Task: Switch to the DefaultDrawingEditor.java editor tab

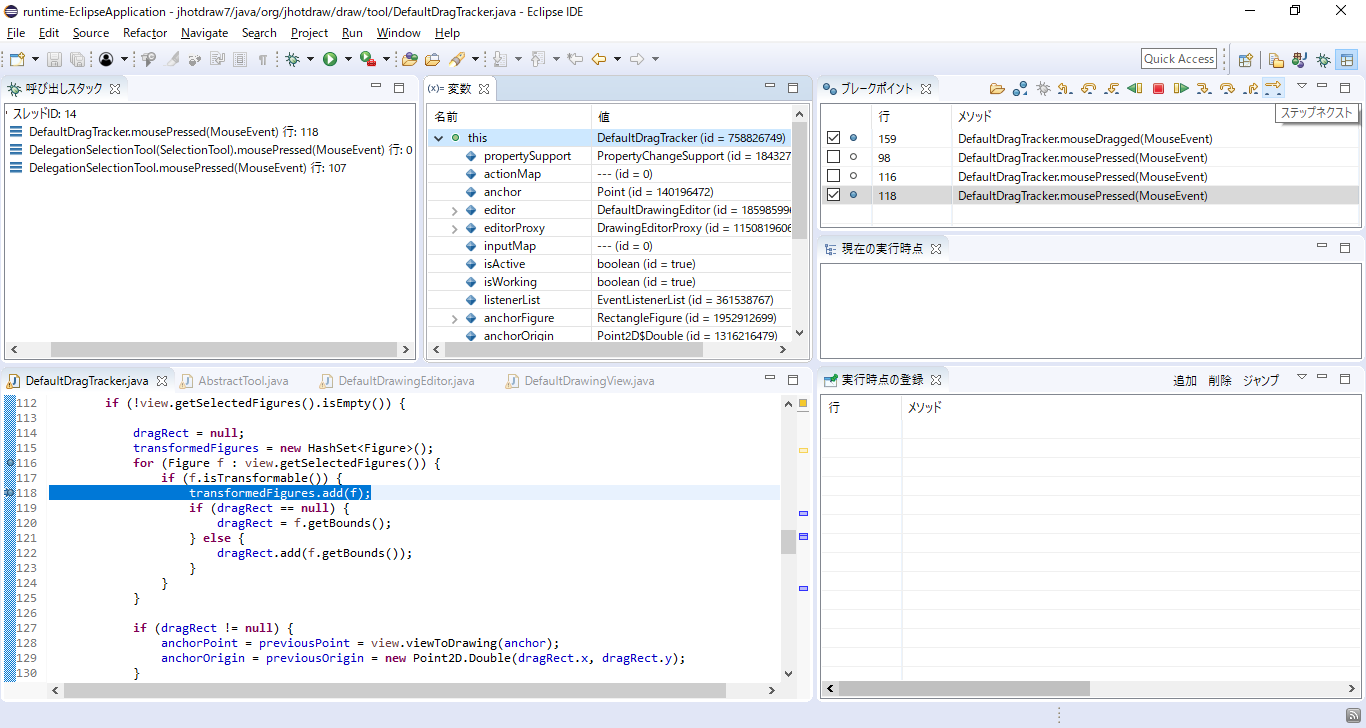Action: 406,381
